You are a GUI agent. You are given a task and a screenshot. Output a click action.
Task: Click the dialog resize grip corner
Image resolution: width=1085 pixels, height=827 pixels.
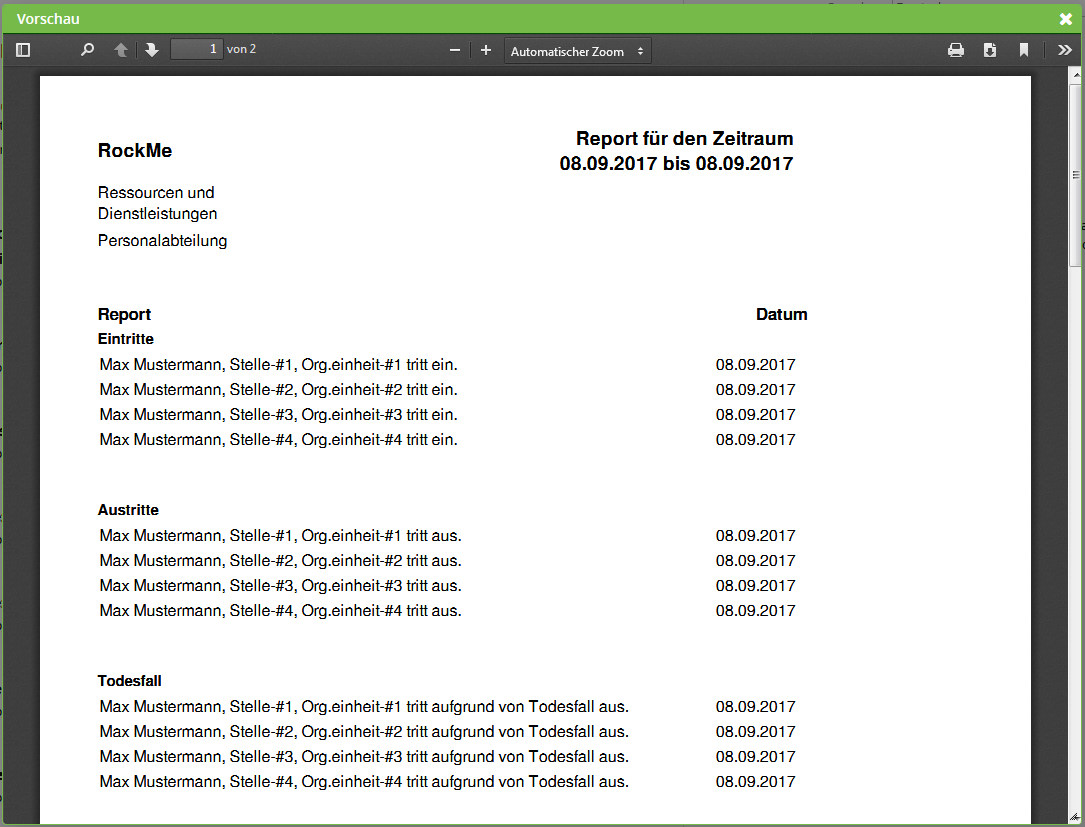click(1074, 817)
